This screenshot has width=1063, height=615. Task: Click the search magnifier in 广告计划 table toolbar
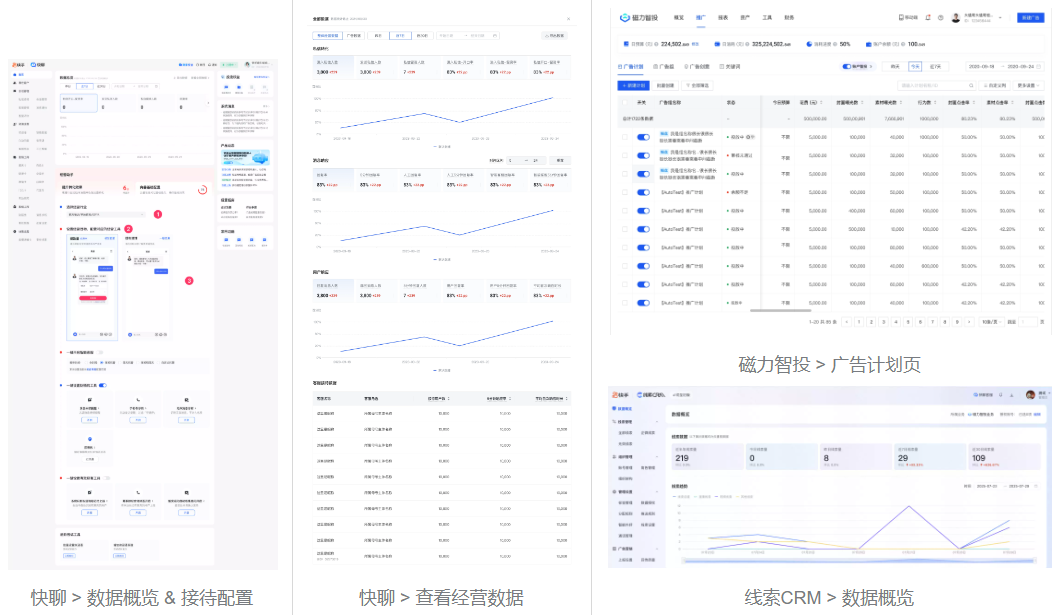pos(971,85)
